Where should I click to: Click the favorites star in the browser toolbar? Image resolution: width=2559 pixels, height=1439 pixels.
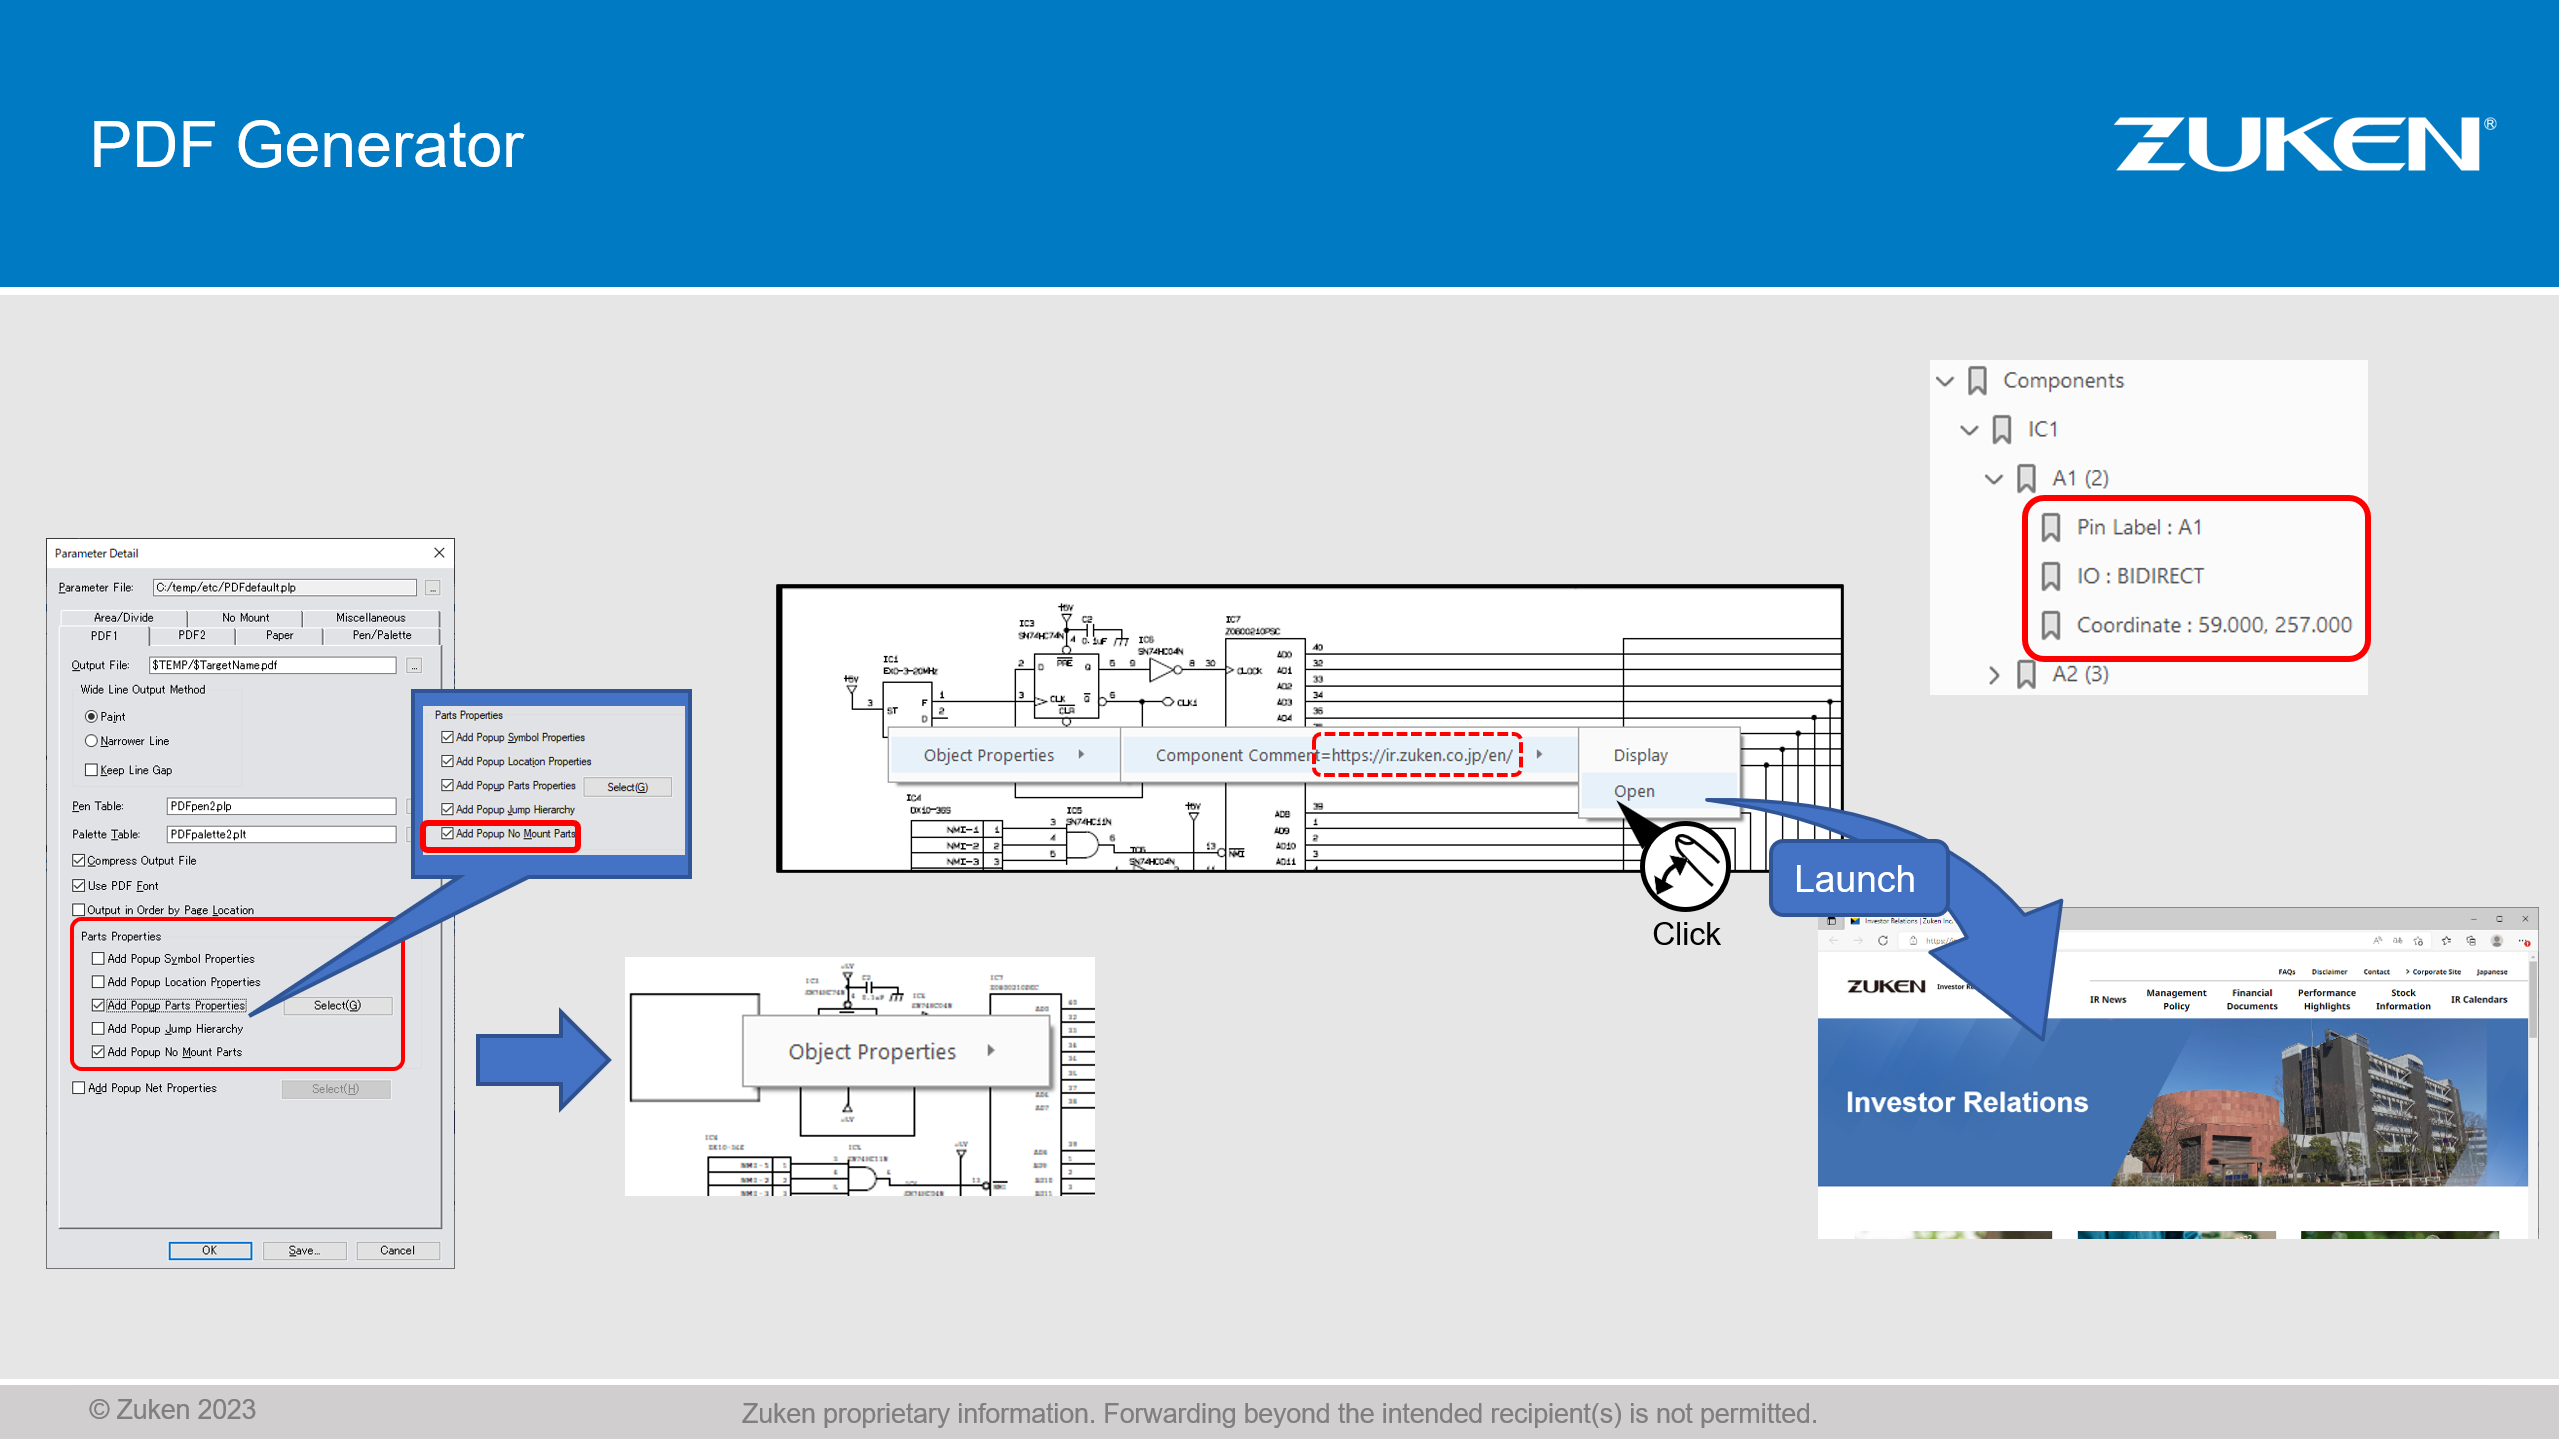tap(2446, 941)
